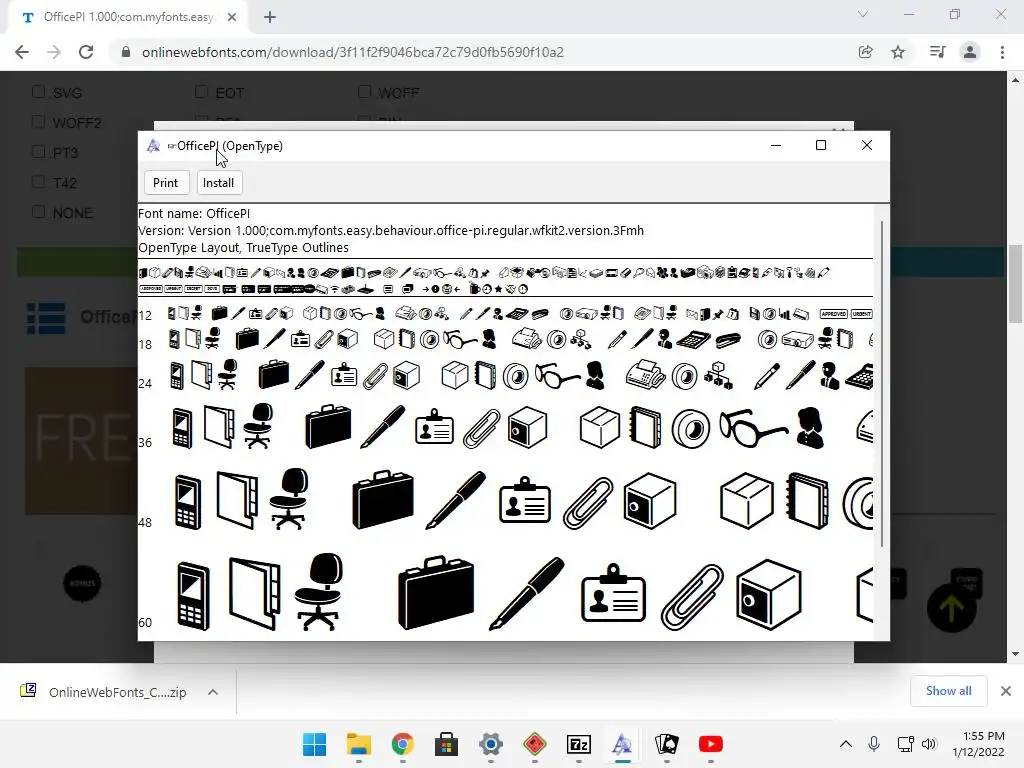Viewport: 1024px width, 768px height.
Task: Share this page icon in address bar
Action: click(866, 52)
